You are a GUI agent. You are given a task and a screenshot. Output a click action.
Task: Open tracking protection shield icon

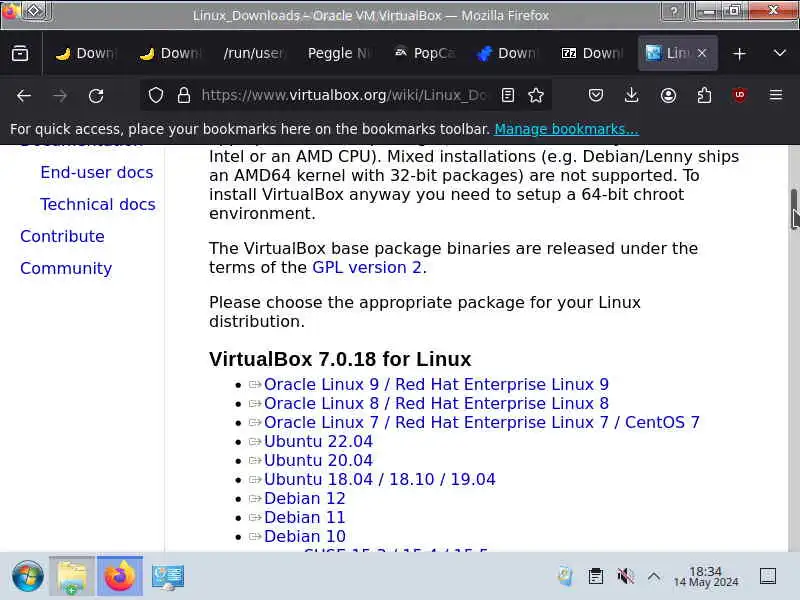(156, 95)
